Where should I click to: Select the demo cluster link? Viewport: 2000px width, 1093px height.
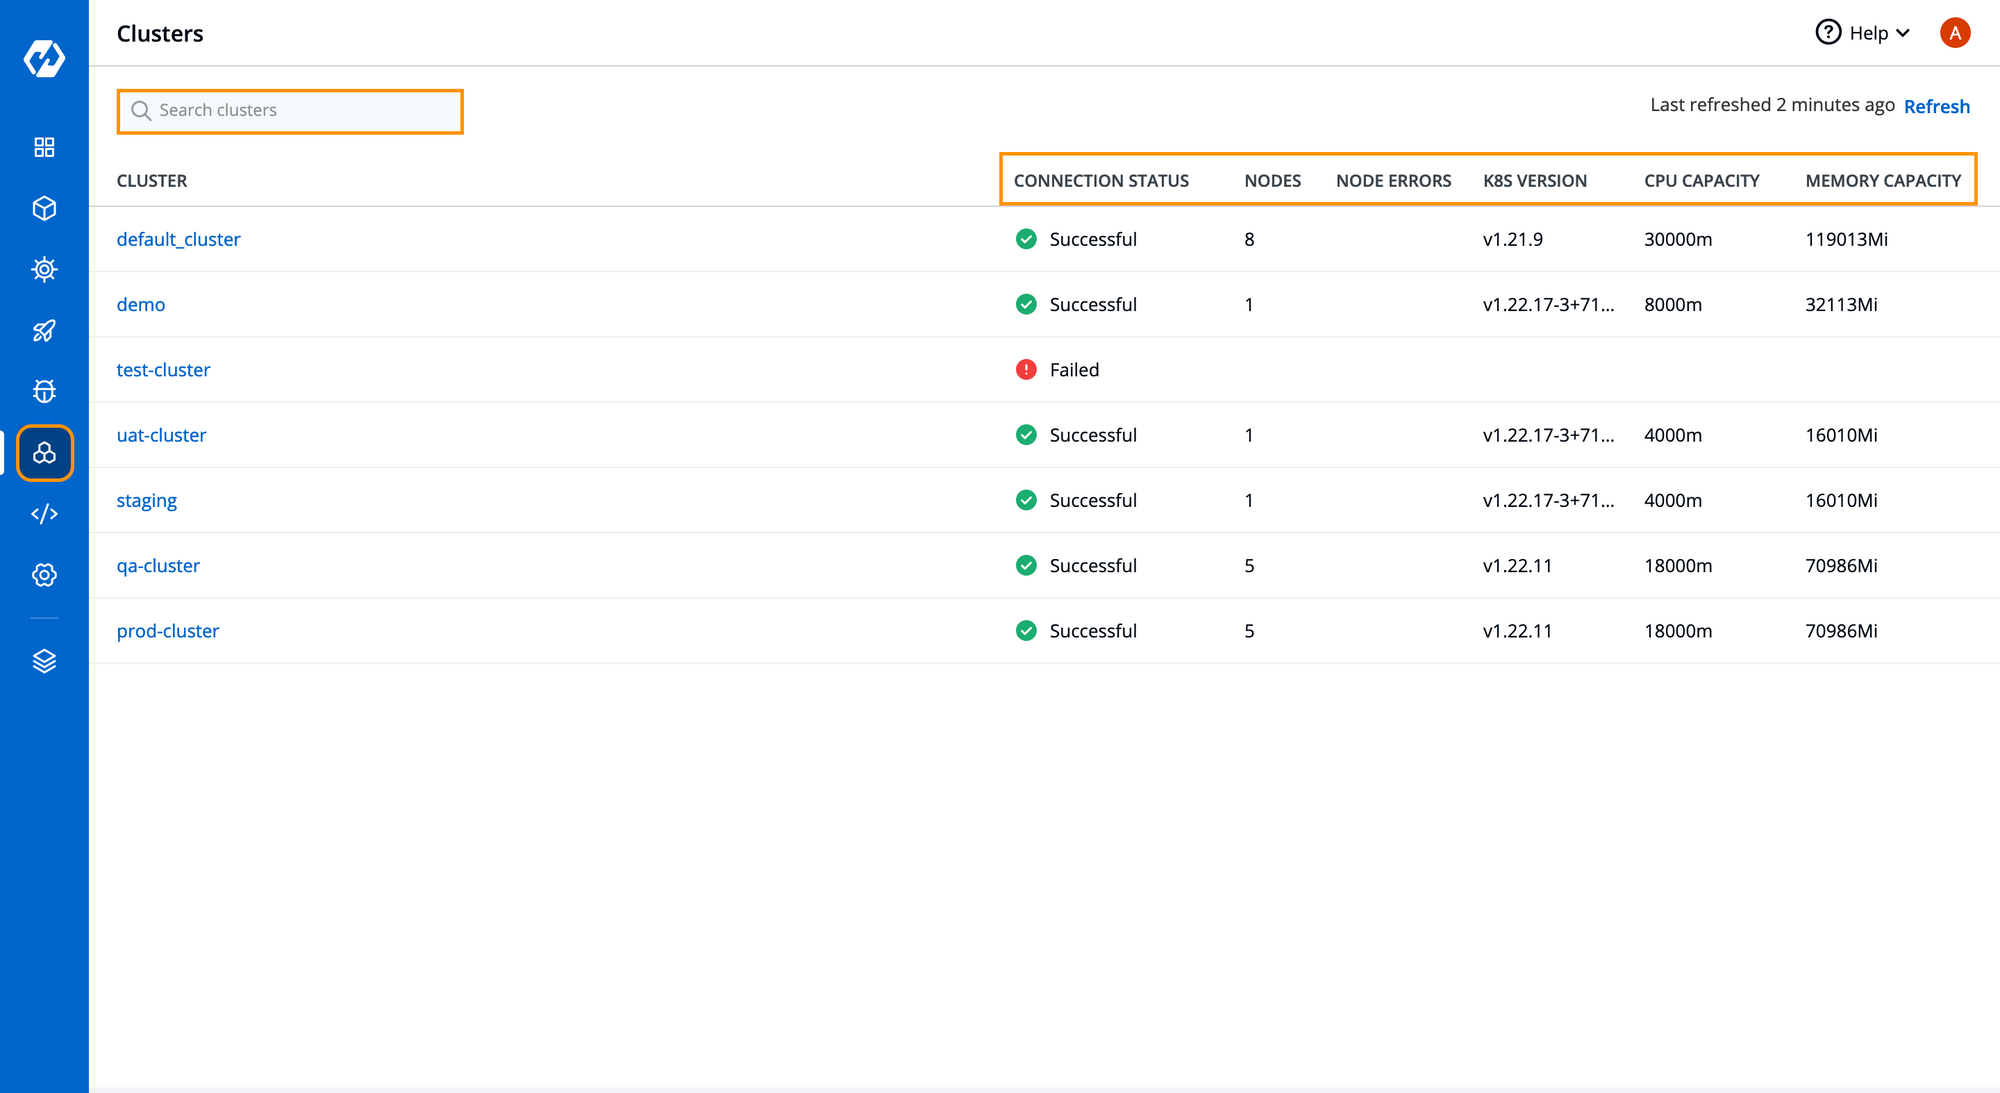139,304
